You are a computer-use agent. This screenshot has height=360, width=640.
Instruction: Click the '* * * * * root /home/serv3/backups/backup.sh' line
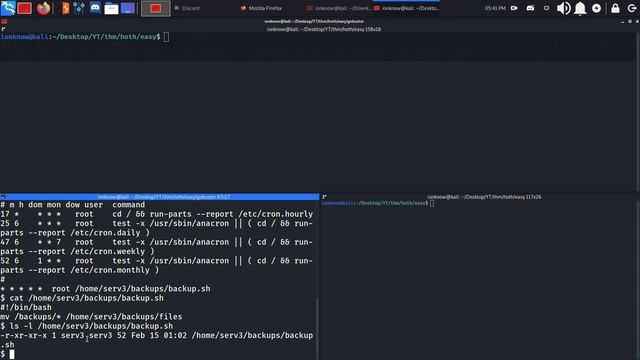105,289
